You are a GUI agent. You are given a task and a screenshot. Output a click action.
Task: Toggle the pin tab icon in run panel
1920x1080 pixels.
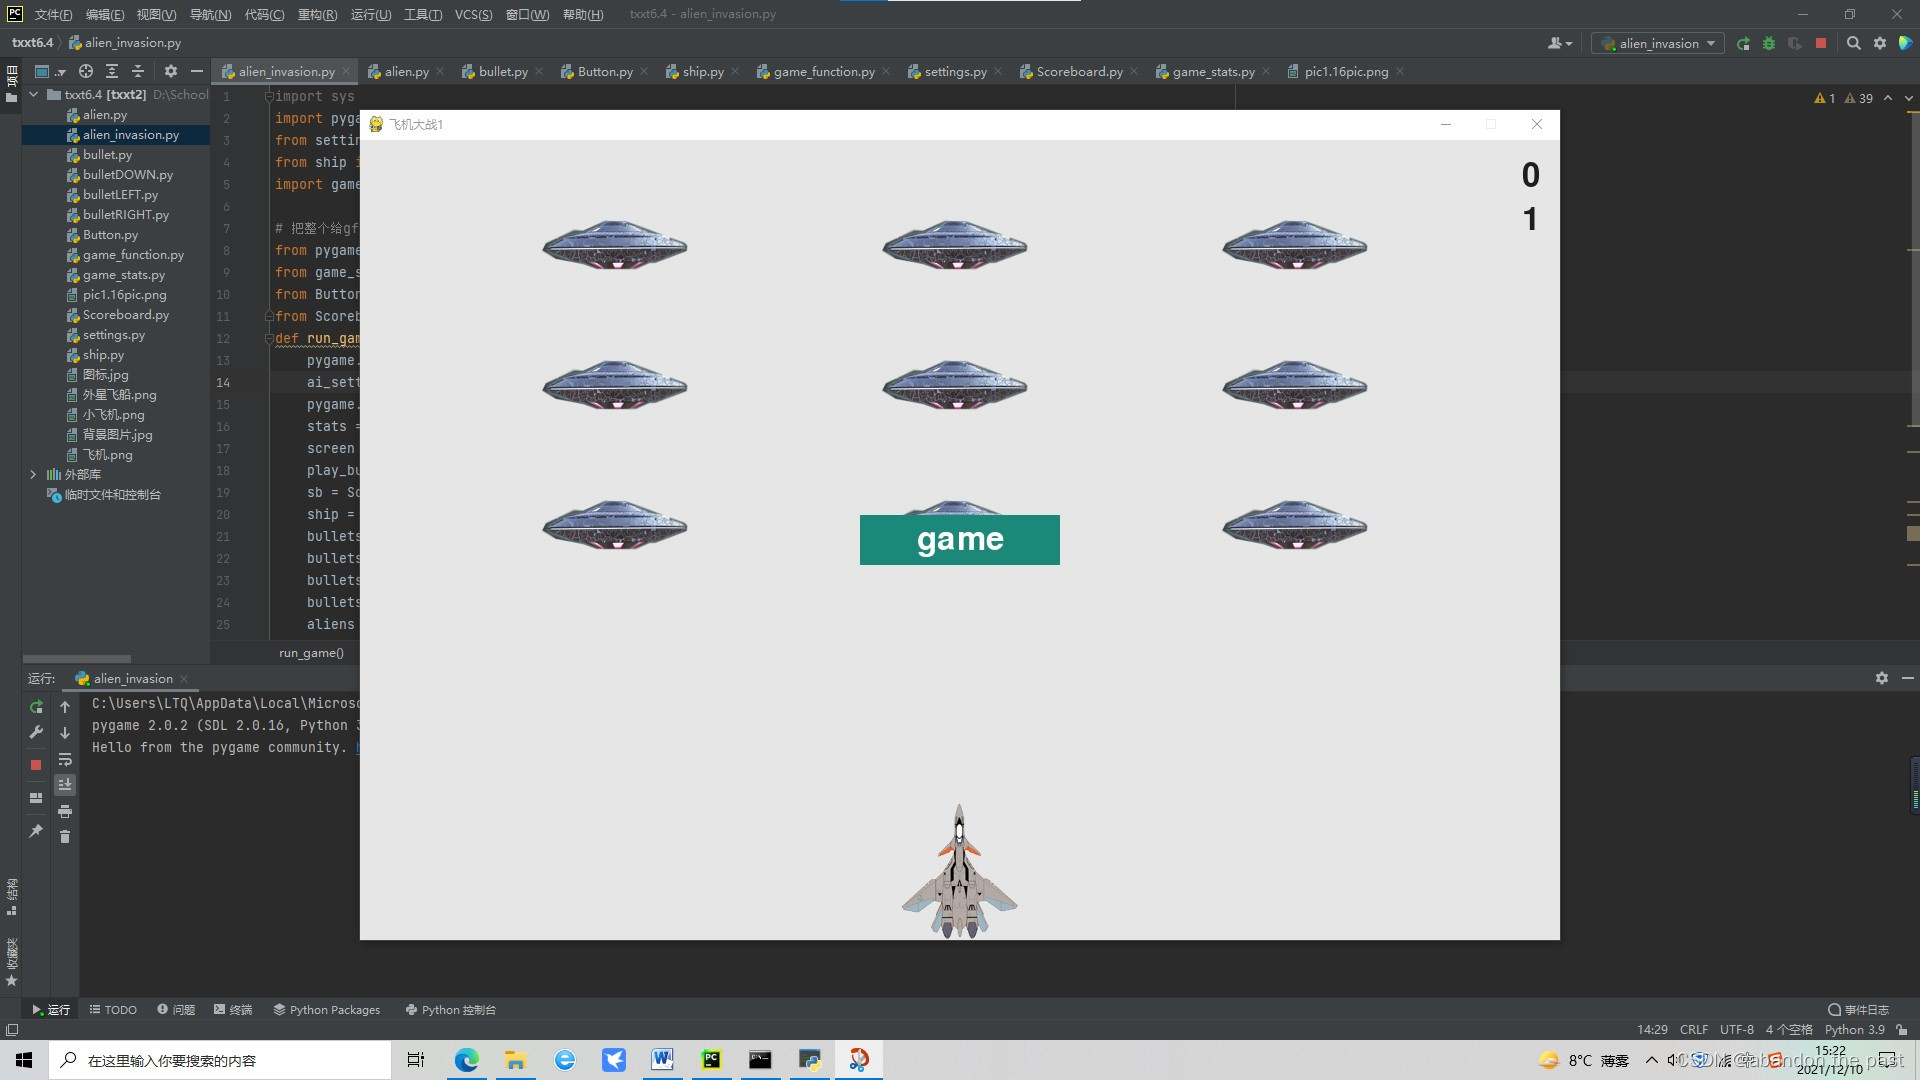click(36, 831)
